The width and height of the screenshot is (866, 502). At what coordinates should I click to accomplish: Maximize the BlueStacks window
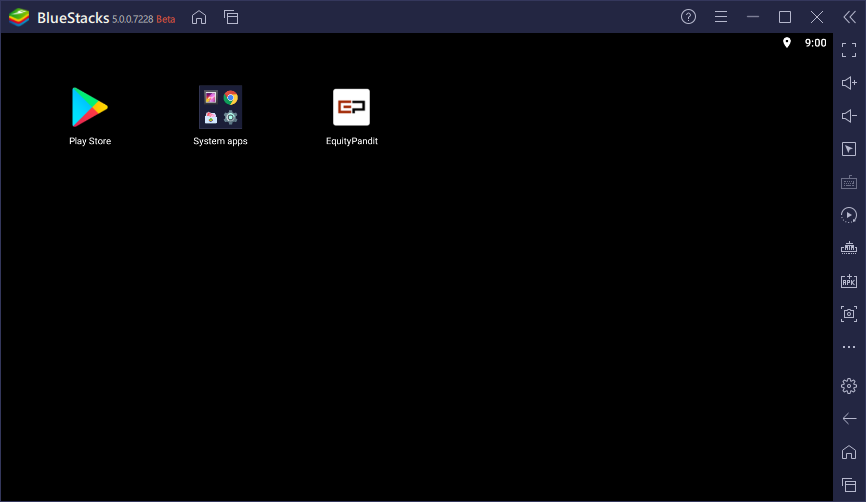tap(785, 17)
